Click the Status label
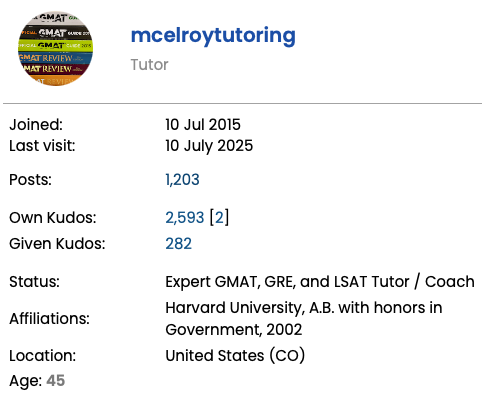This screenshot has height=395, width=482. click(x=34, y=282)
